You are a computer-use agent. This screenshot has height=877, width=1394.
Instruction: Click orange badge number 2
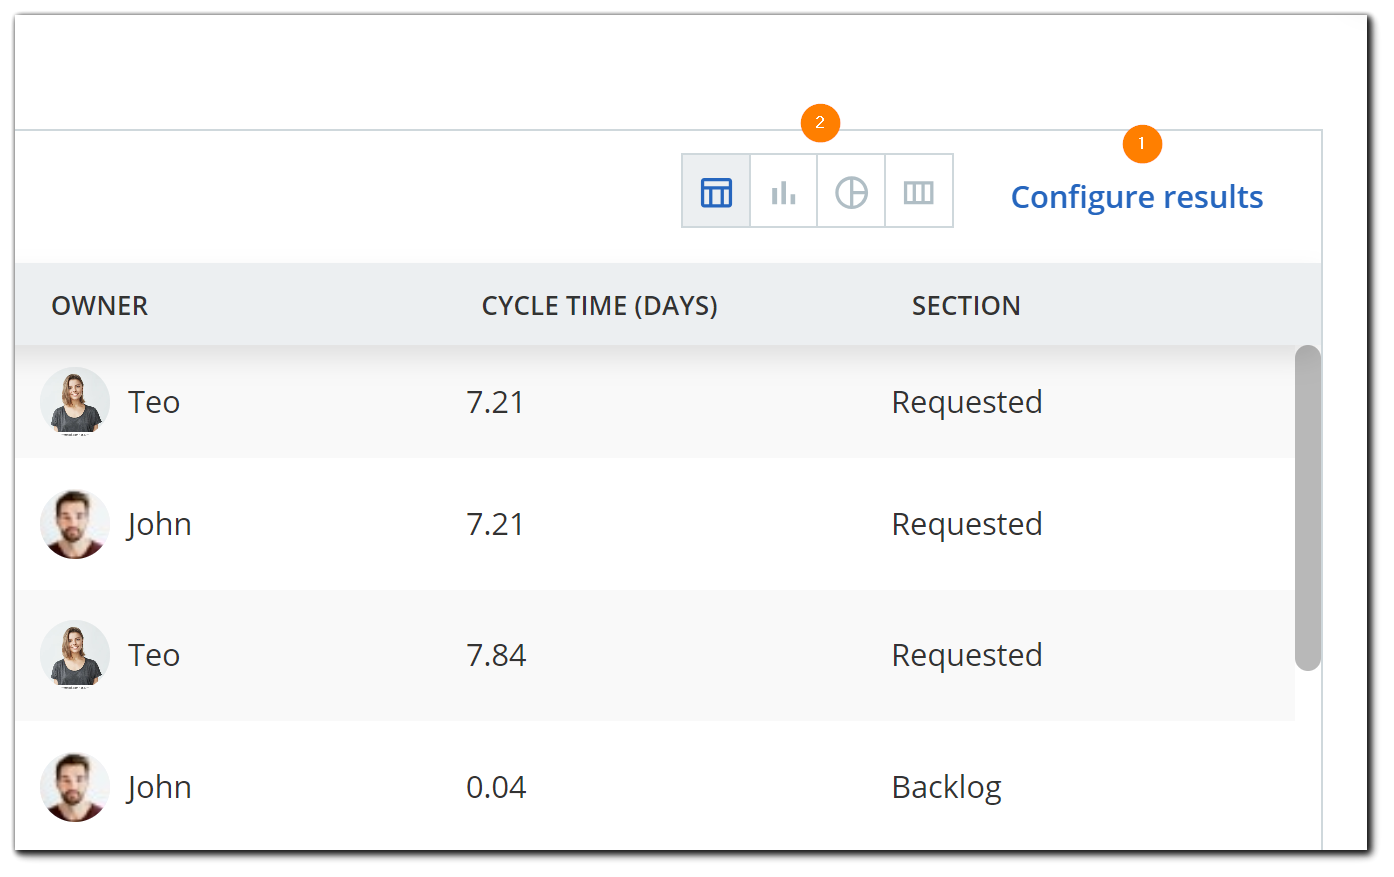pos(820,123)
